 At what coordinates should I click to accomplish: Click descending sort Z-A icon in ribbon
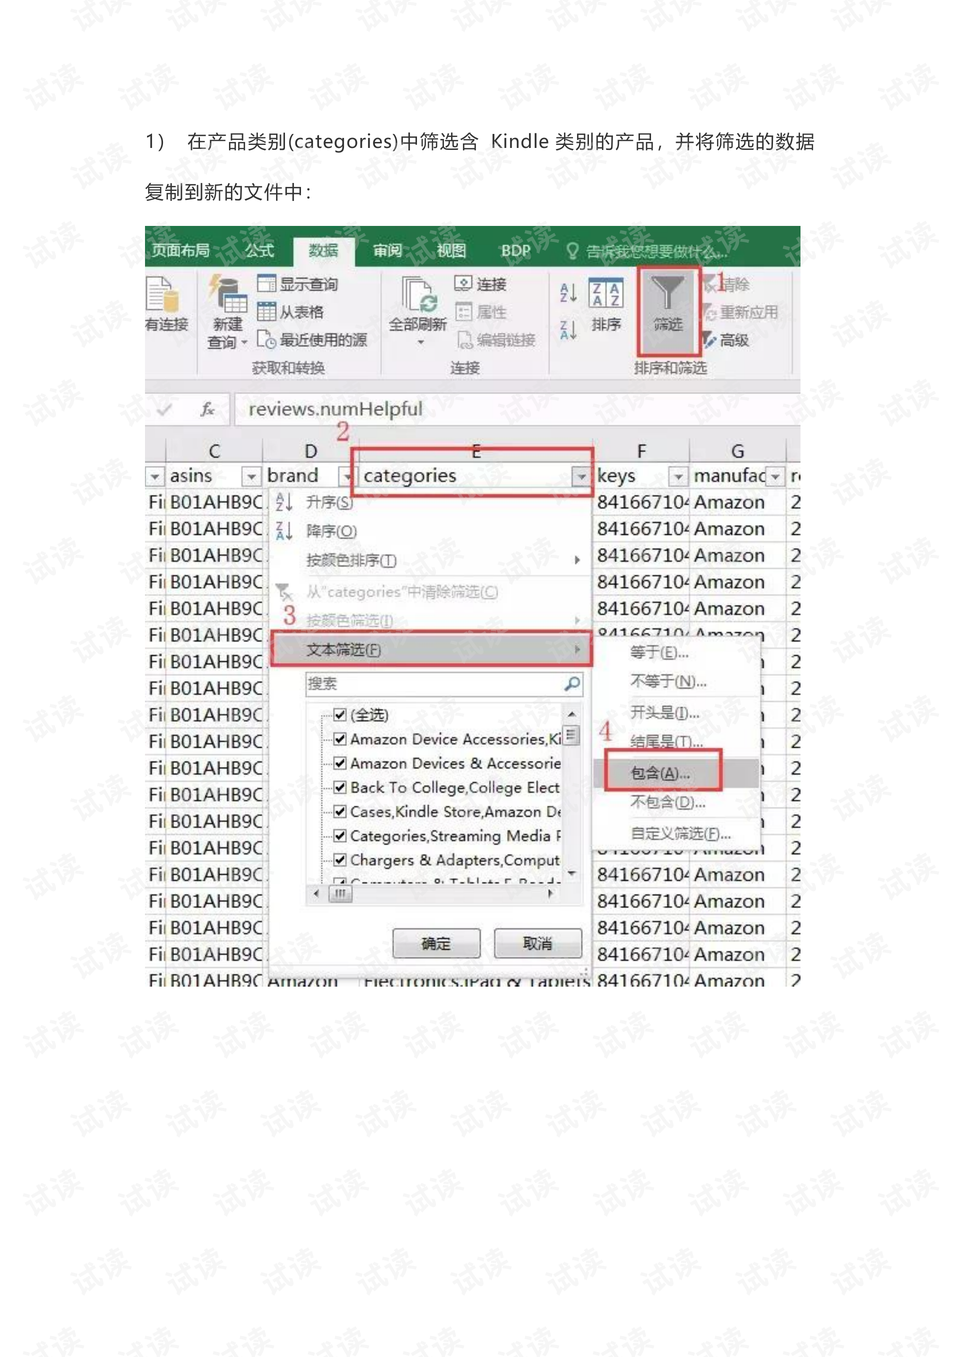(567, 331)
